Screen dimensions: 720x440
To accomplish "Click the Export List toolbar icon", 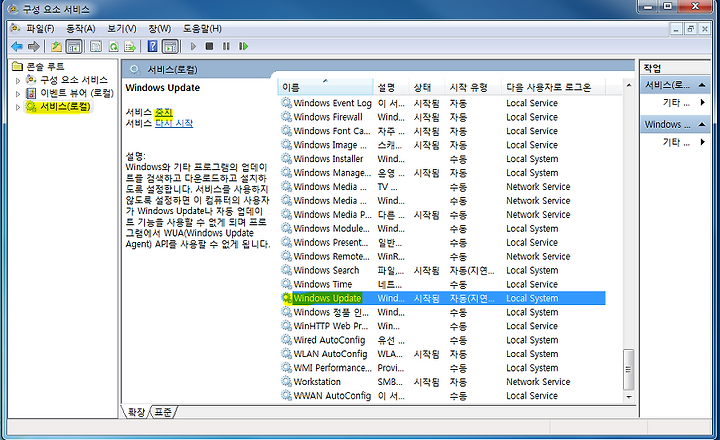I will point(130,46).
